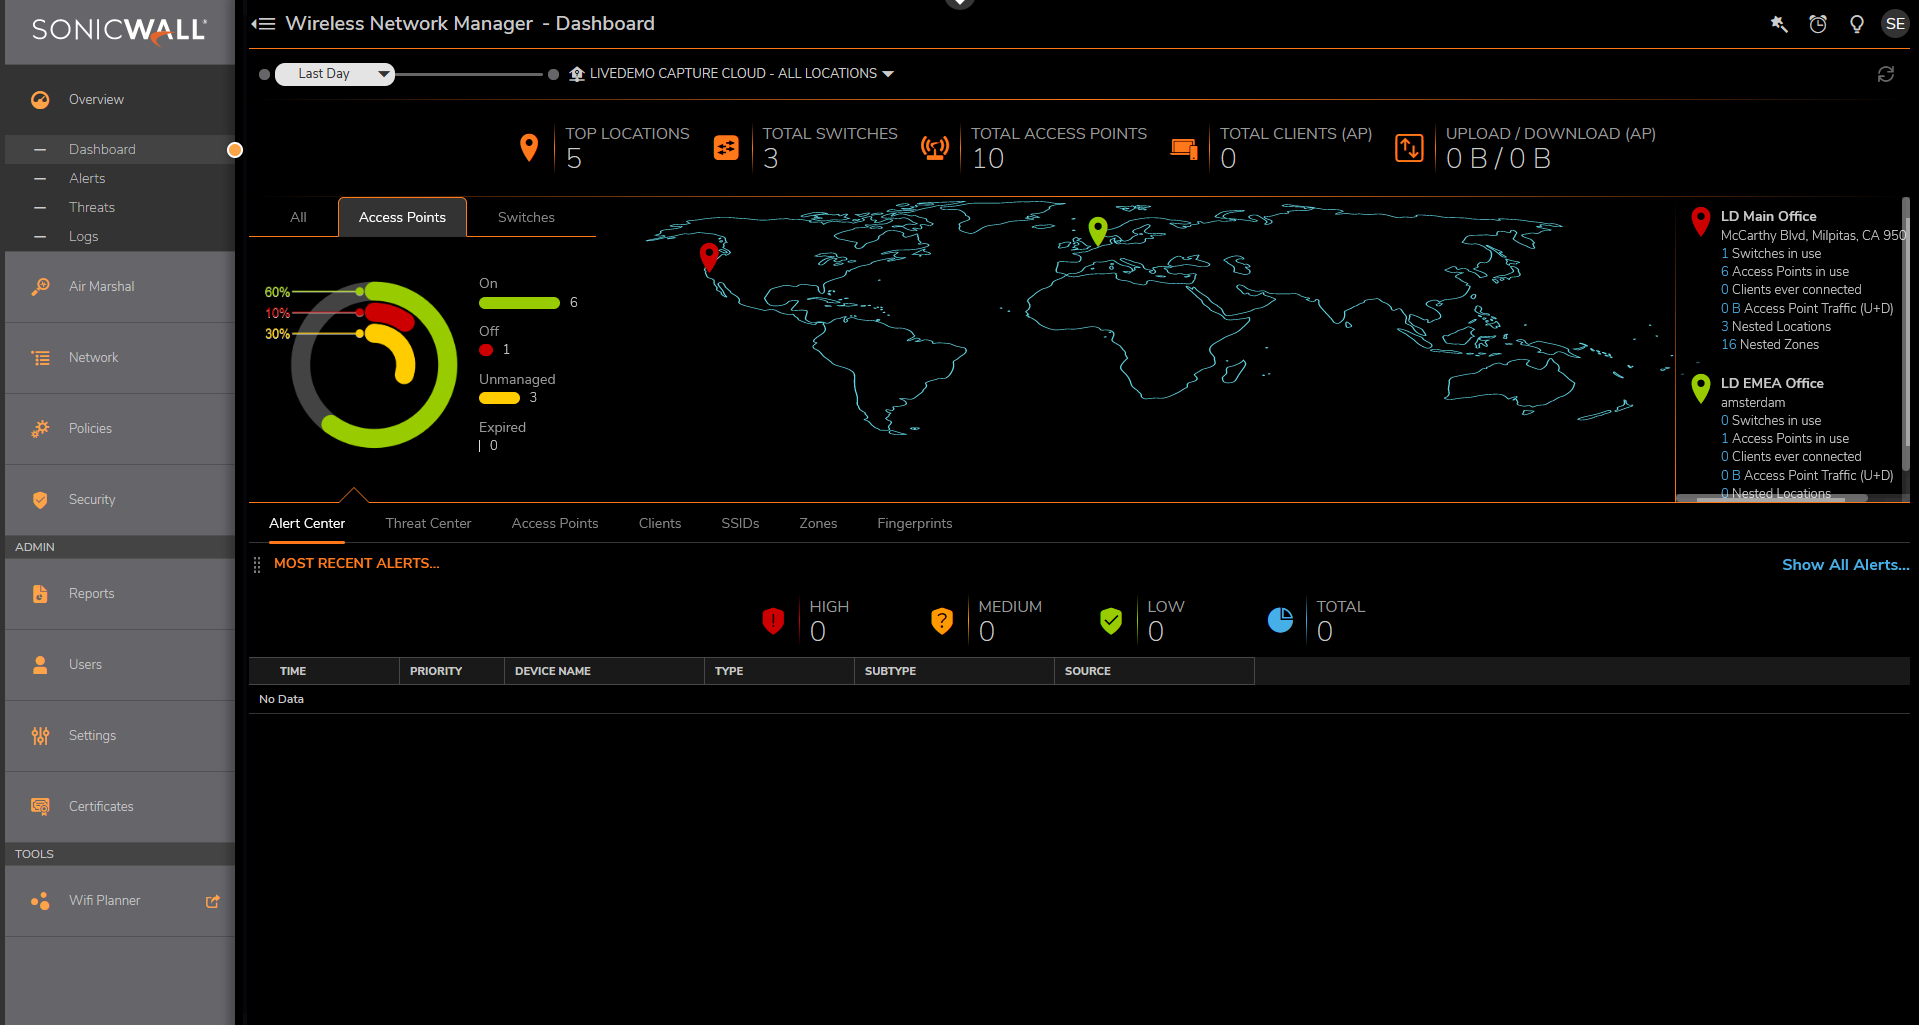This screenshot has height=1025, width=1919.
Task: Collapse the sidebar using the hamburger arrow icon
Action: (x=263, y=23)
